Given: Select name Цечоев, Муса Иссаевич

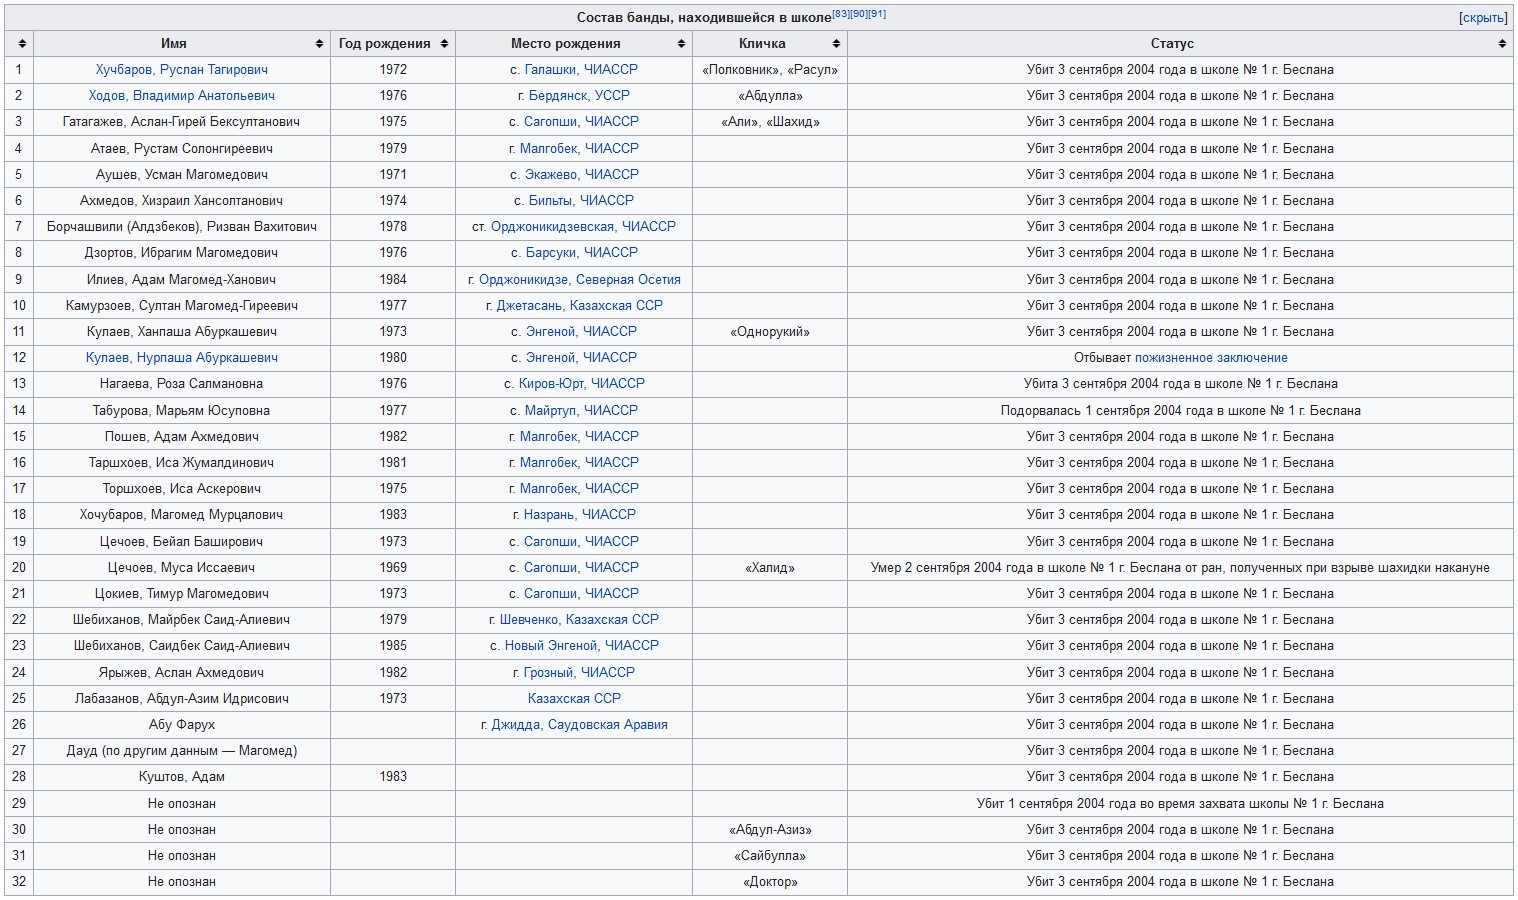Looking at the screenshot, I should [181, 568].
